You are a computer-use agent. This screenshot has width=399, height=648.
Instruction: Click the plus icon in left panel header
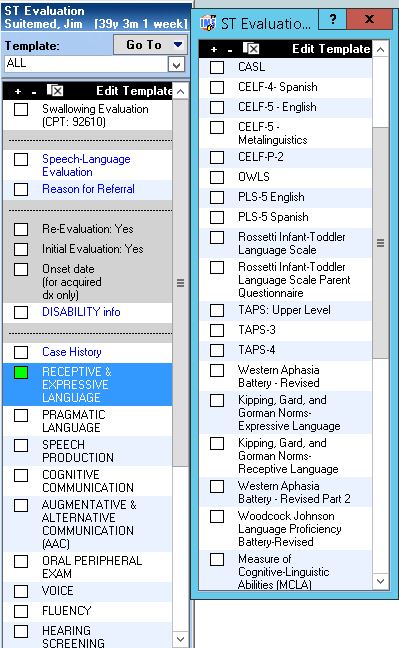pos(18,91)
